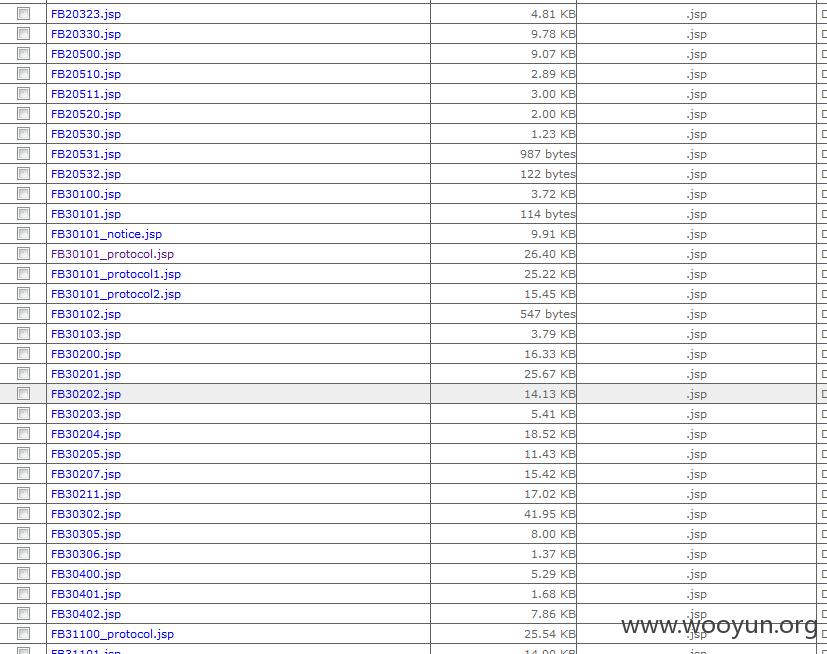Open FB20520.jsp
This screenshot has width=827, height=654.
tap(86, 114)
